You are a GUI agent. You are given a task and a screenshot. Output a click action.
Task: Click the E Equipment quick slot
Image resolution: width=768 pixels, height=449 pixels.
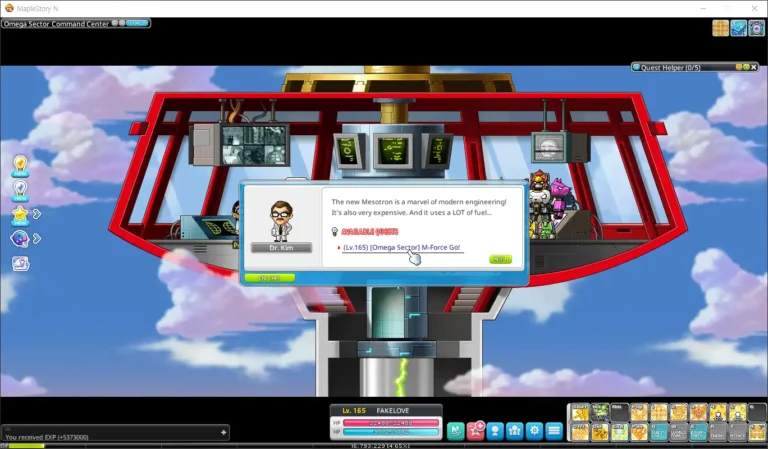[x=698, y=432]
